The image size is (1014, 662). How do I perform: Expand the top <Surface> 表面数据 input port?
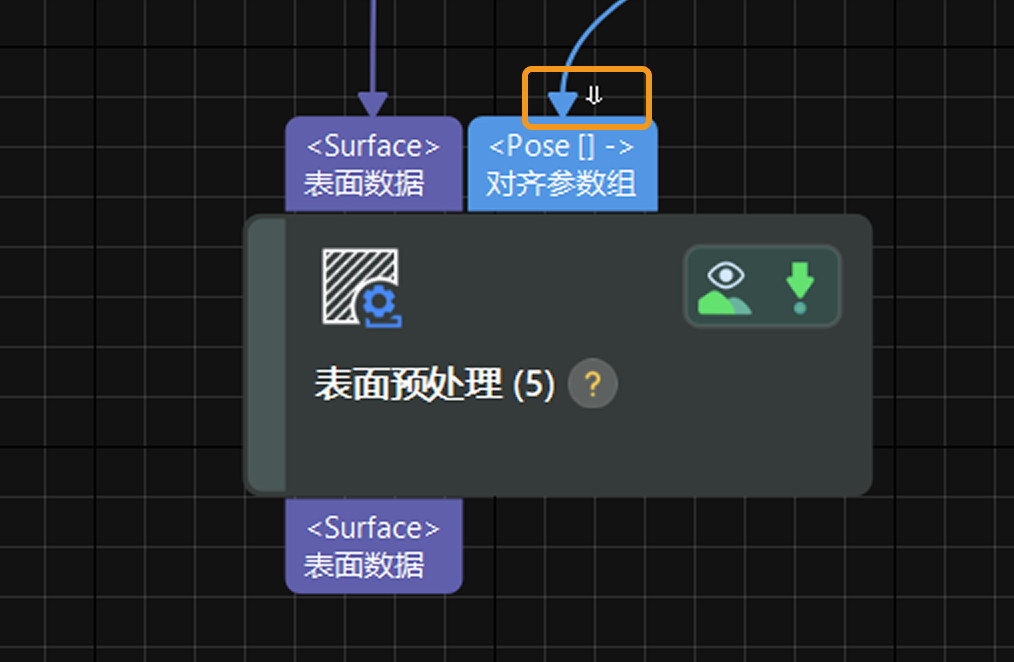tap(374, 163)
